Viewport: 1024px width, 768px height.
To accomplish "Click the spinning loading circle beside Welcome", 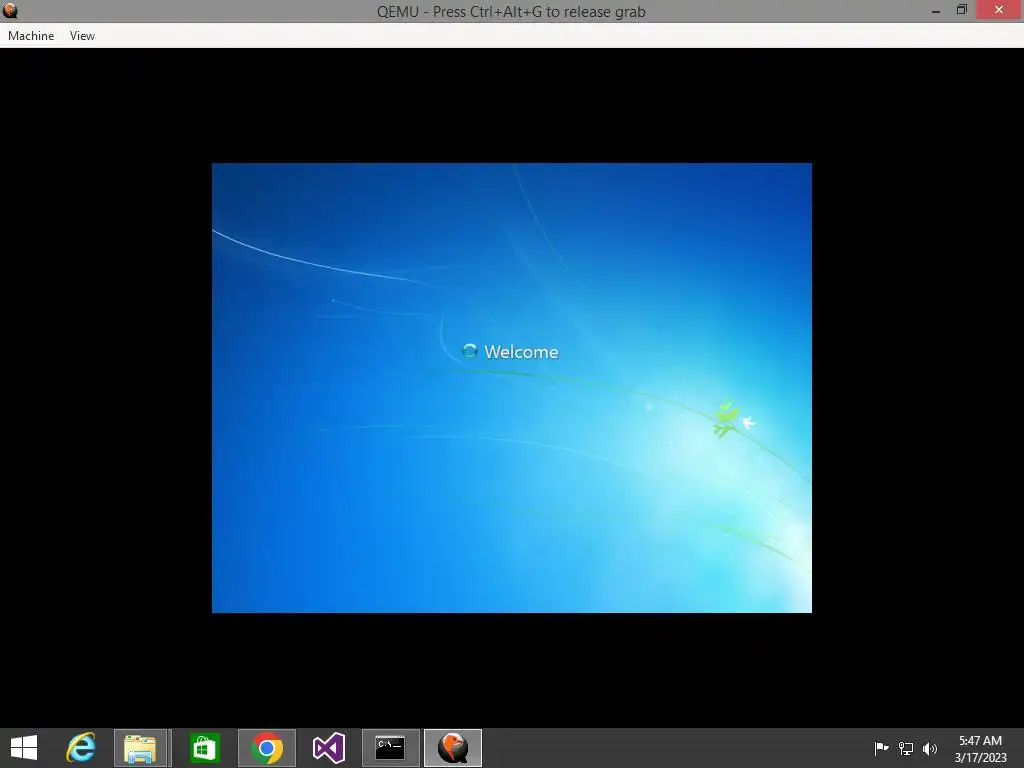I will [x=470, y=351].
